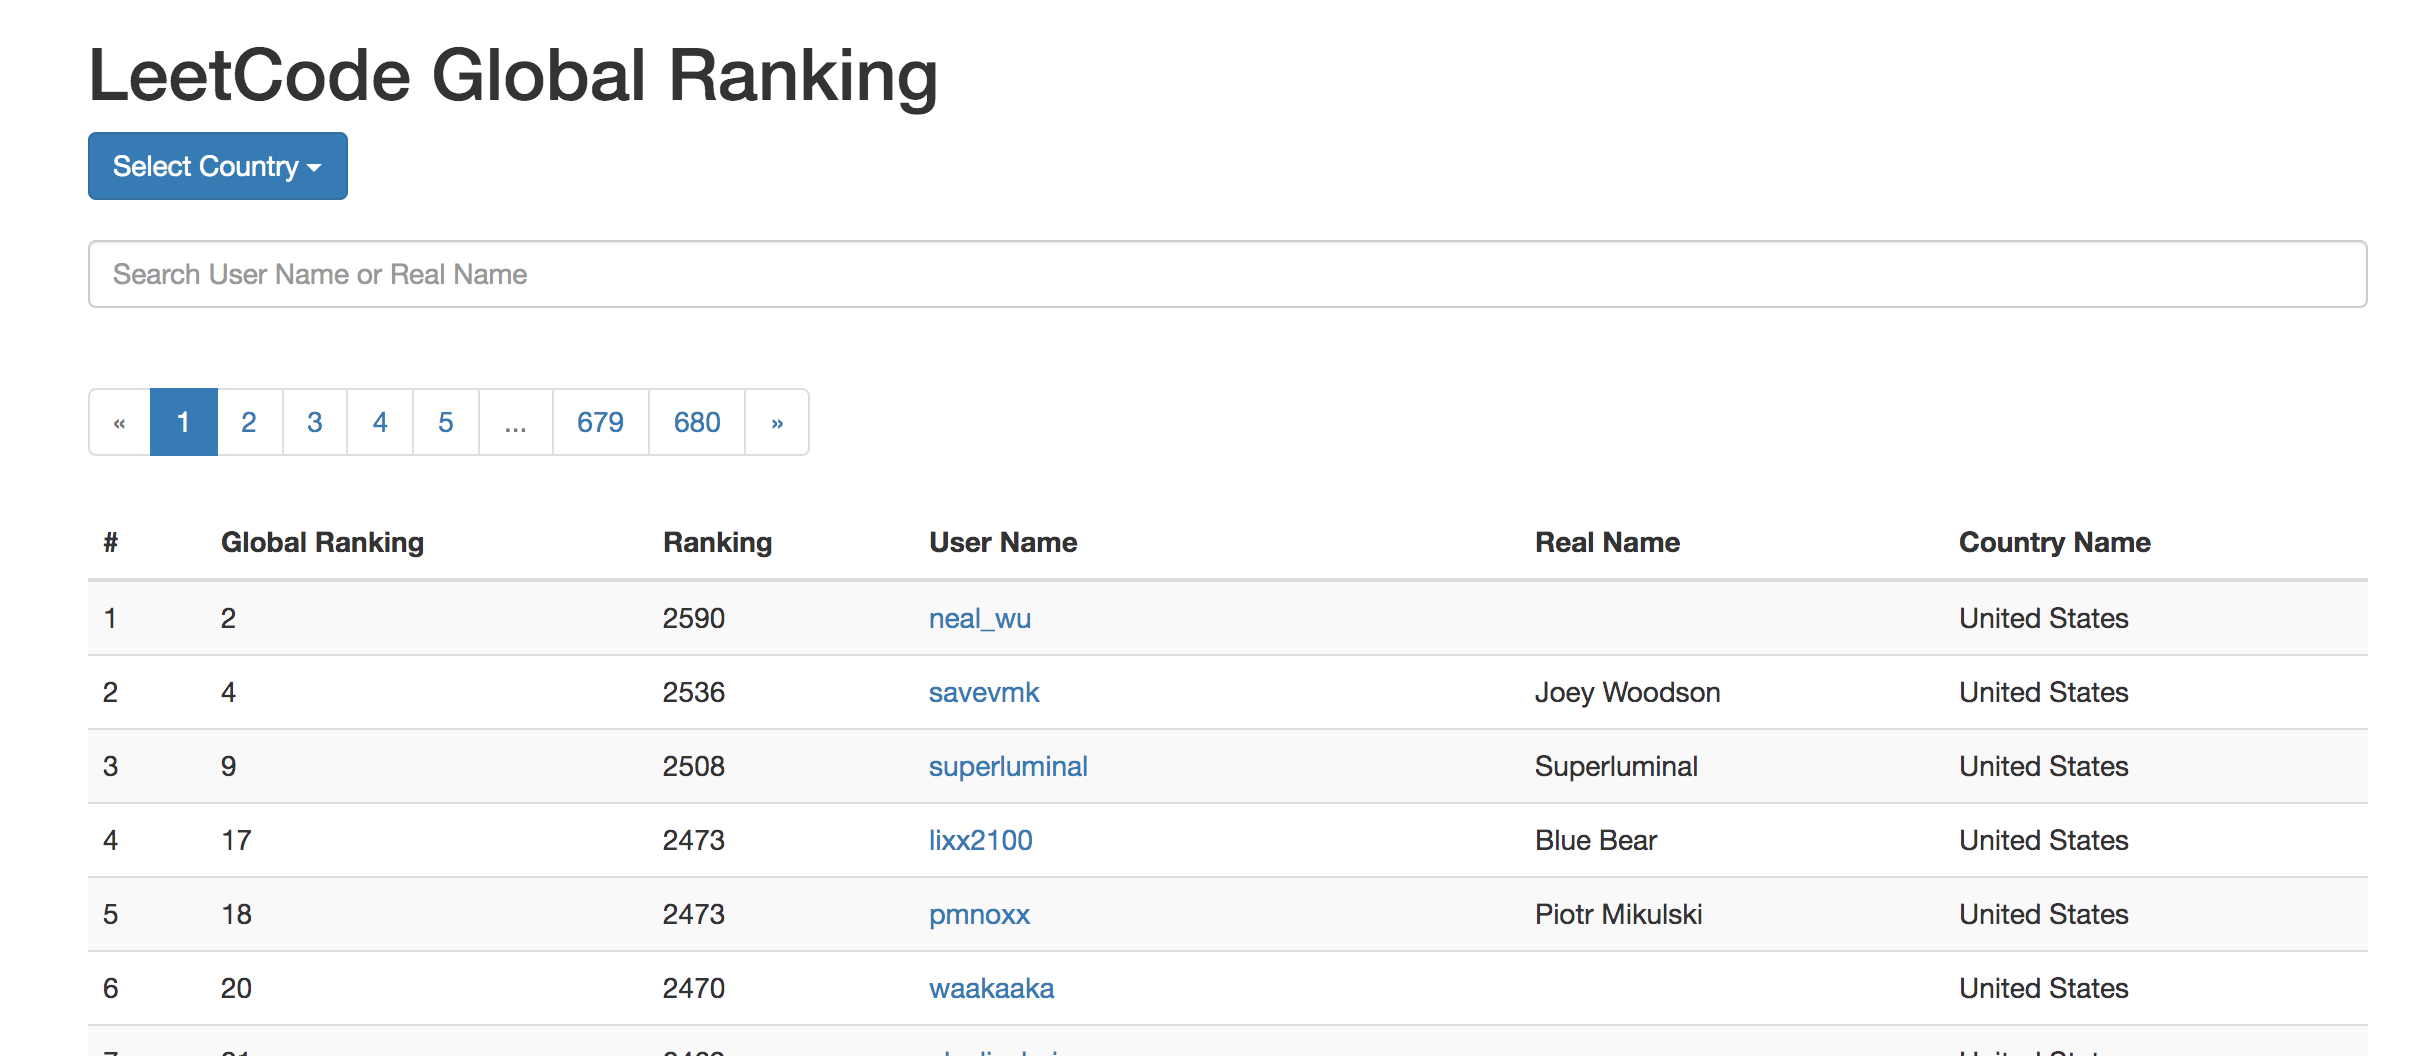The image size is (2420, 1056).
Task: Jump to last page 680
Action: click(697, 422)
